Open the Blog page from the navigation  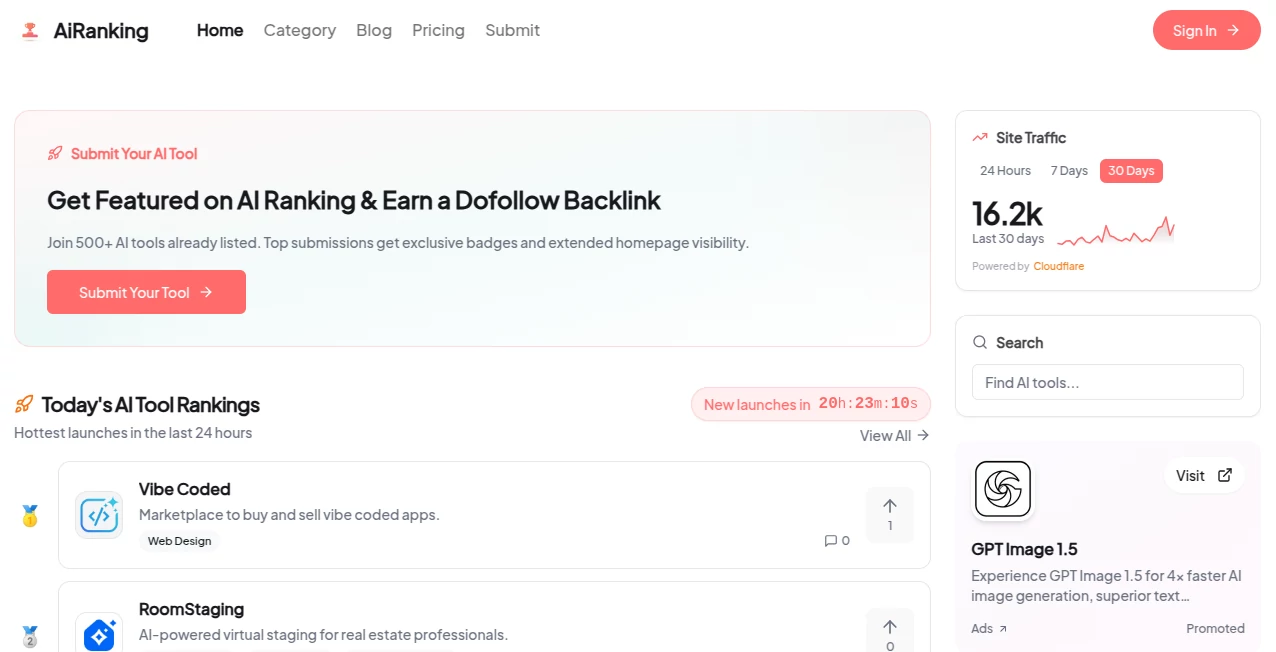point(374,30)
